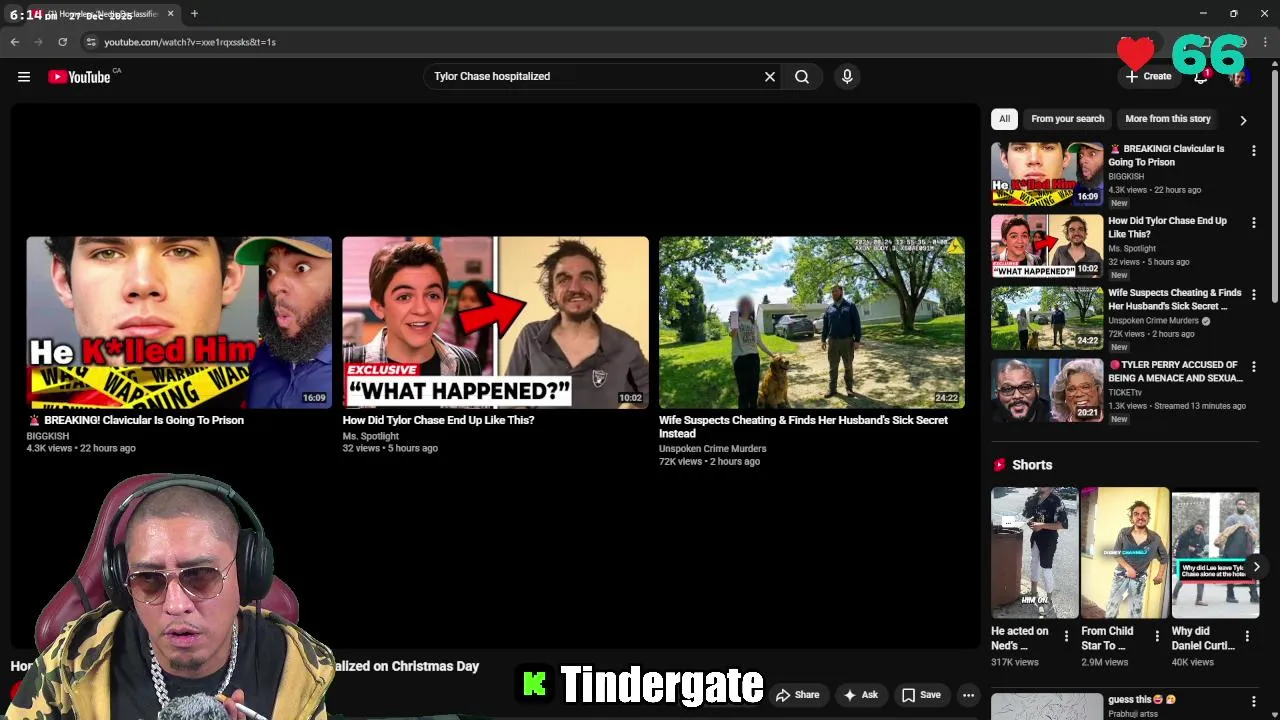Click the address bar URL
Viewport: 1280px width, 720px height.
click(x=190, y=42)
